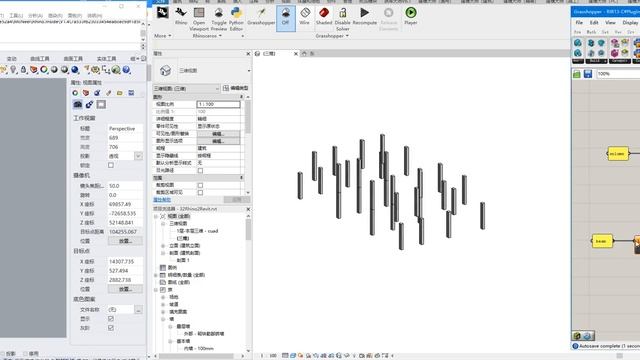Open Grasshopper File menu
Image resolution: width=640 pixels, height=360 pixels.
click(579, 22)
